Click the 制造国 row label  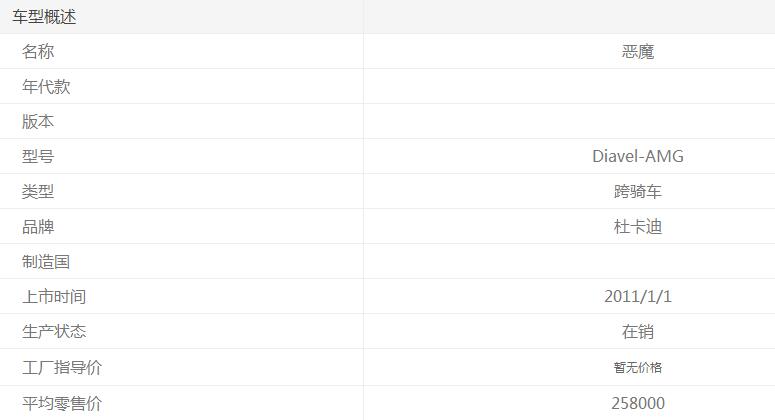tap(46, 262)
